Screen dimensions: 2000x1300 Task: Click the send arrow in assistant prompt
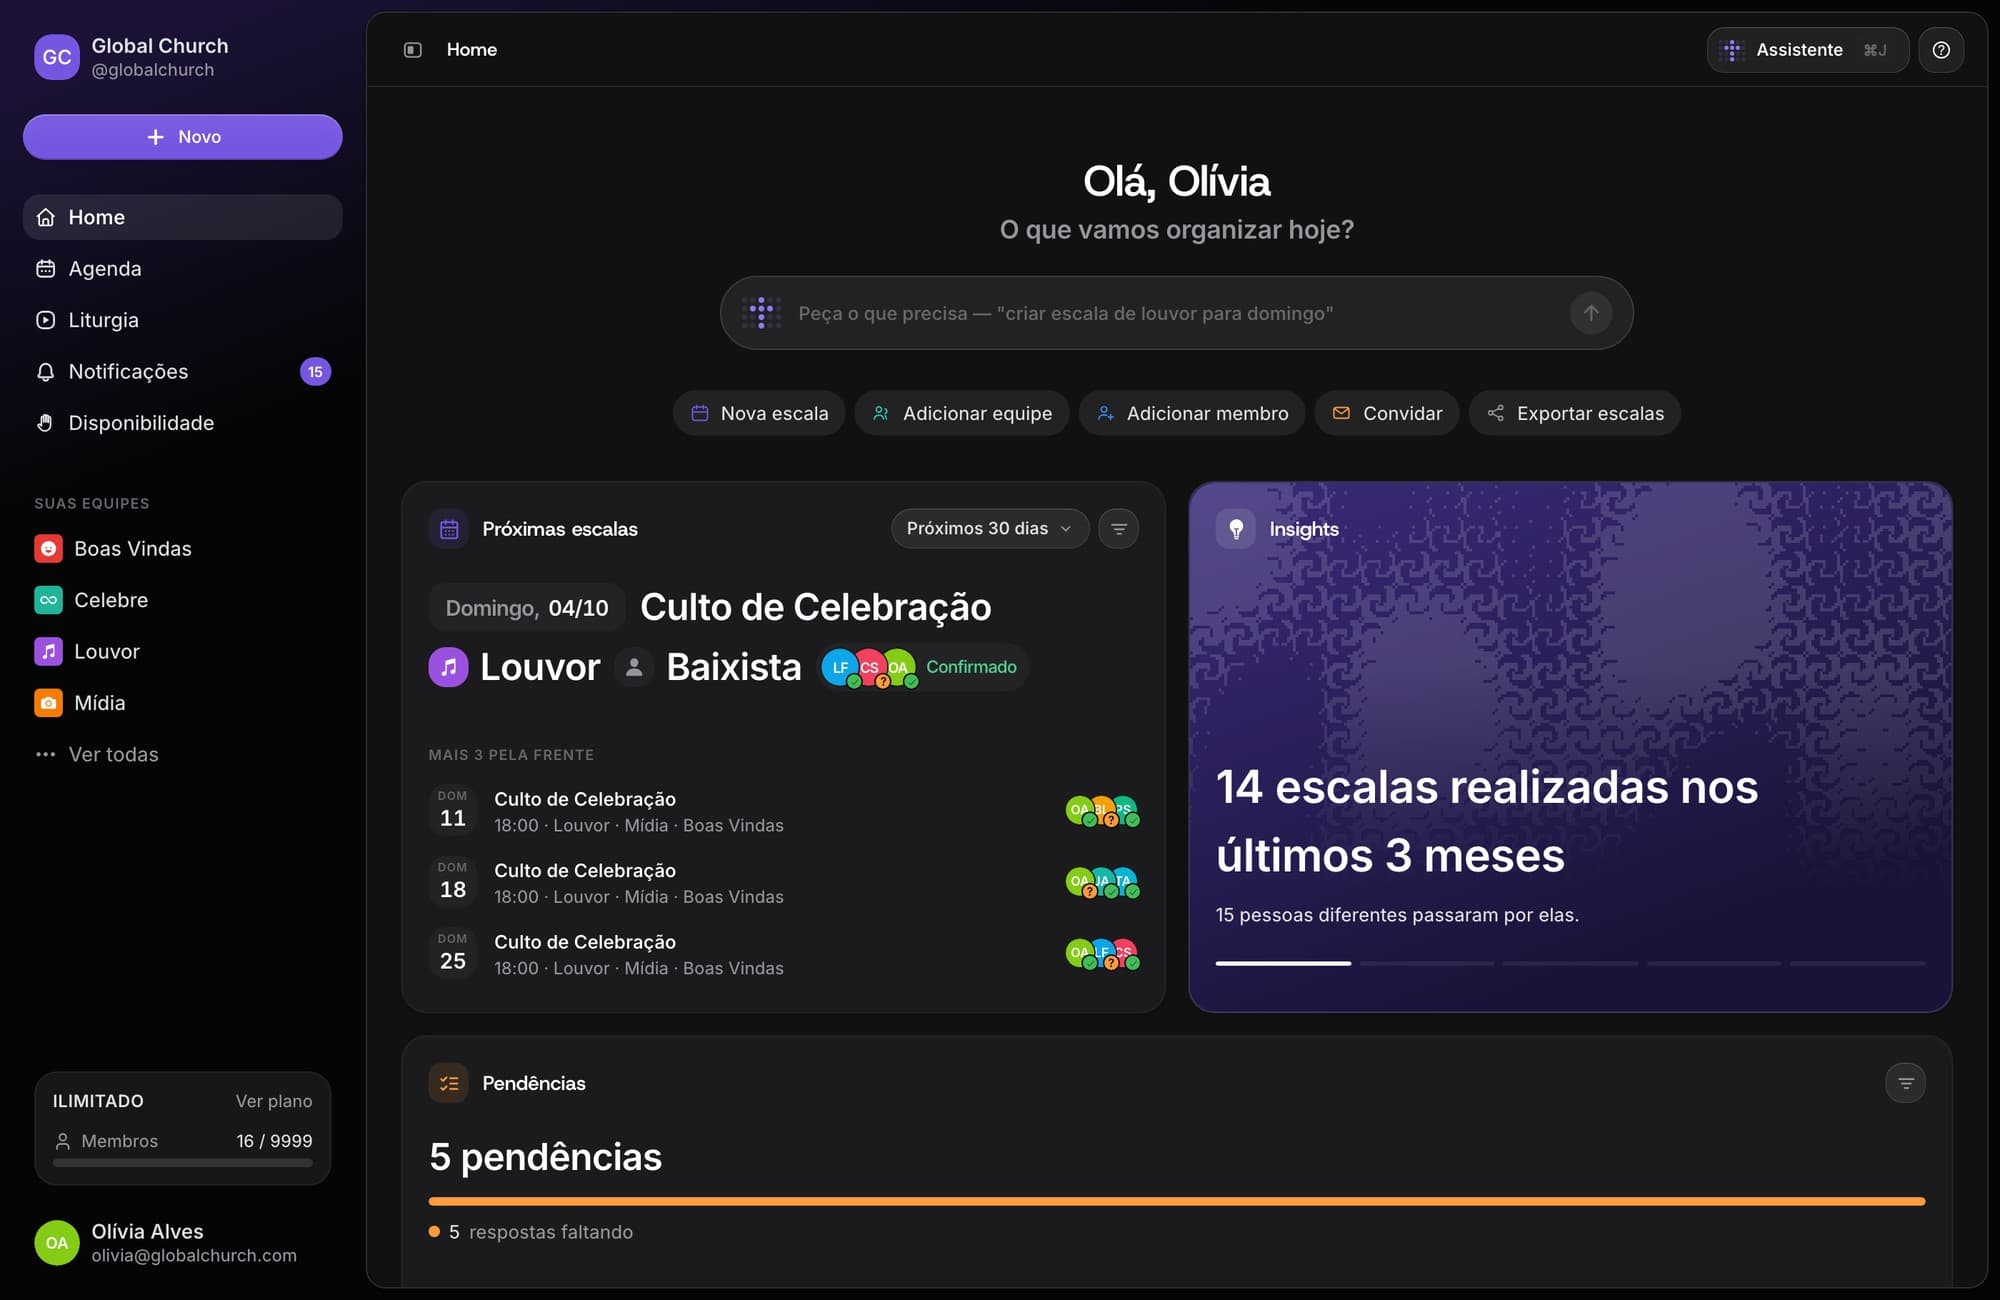1591,313
